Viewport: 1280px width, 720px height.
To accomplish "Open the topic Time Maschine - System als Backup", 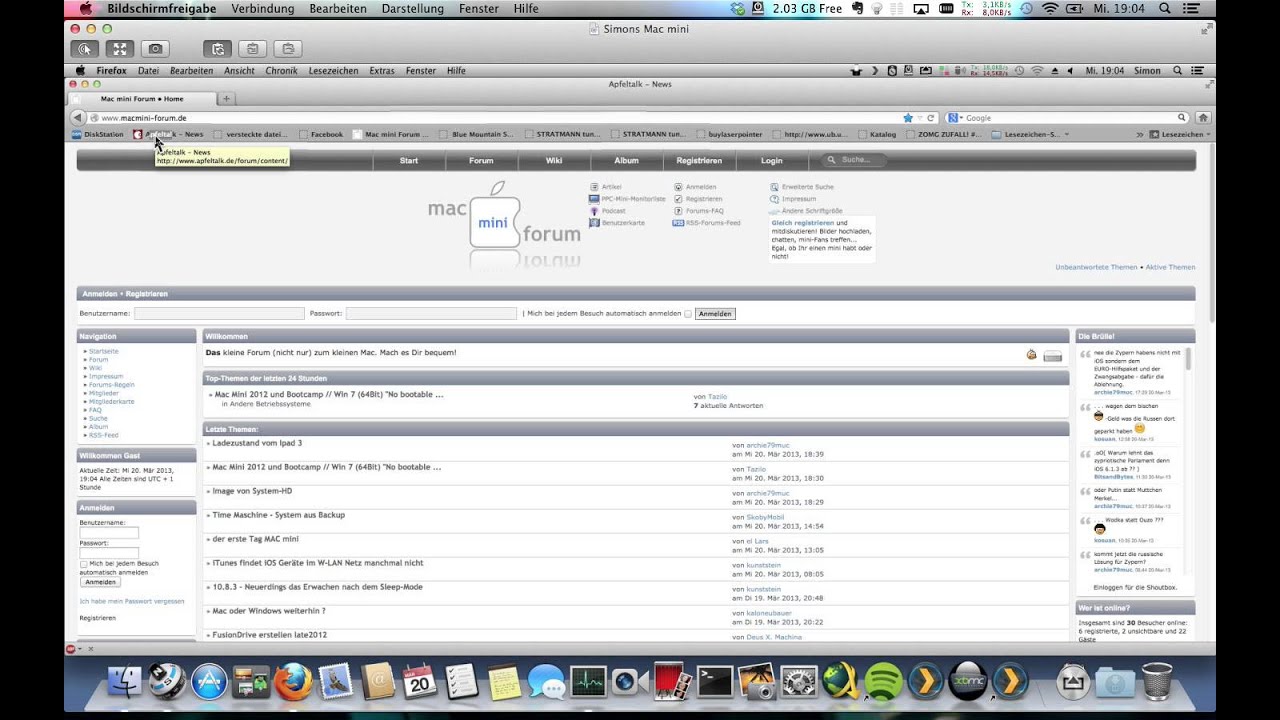I will 278,515.
